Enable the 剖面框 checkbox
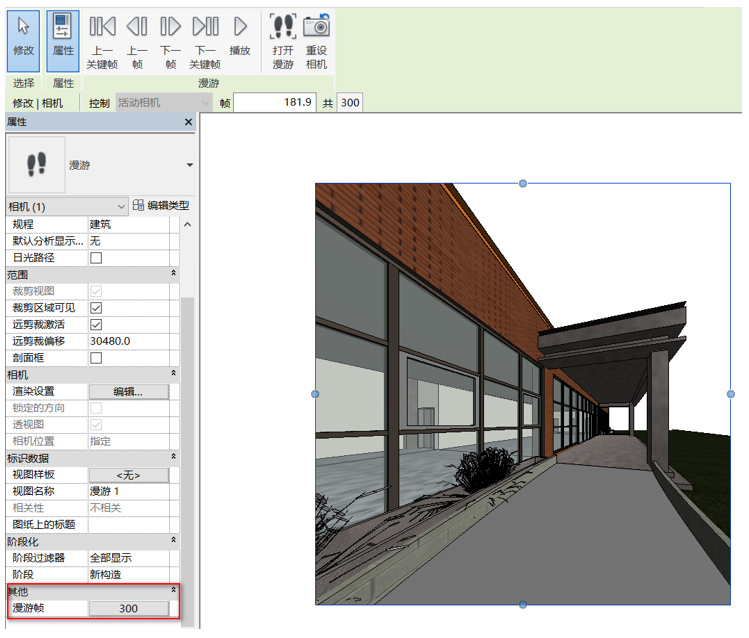This screenshot has height=638, width=749. click(97, 358)
